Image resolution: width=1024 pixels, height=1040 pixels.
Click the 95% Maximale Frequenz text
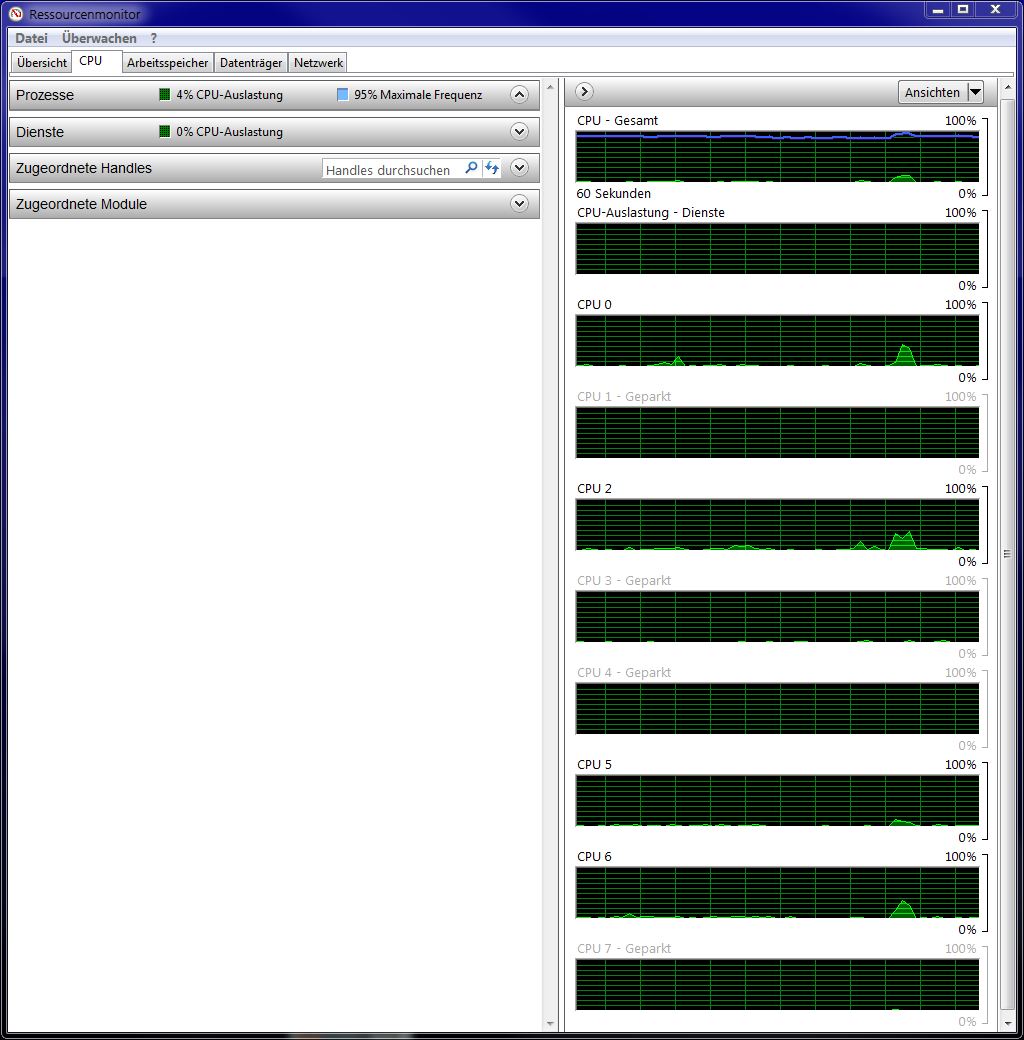pos(418,95)
